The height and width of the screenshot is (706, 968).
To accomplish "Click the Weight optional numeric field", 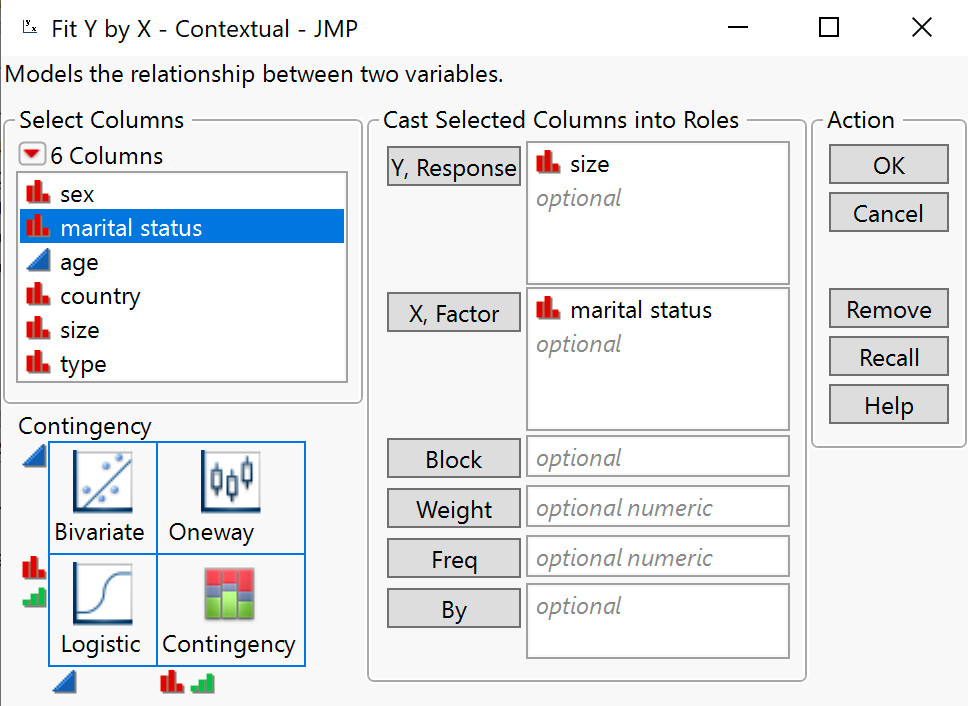I will (657, 508).
